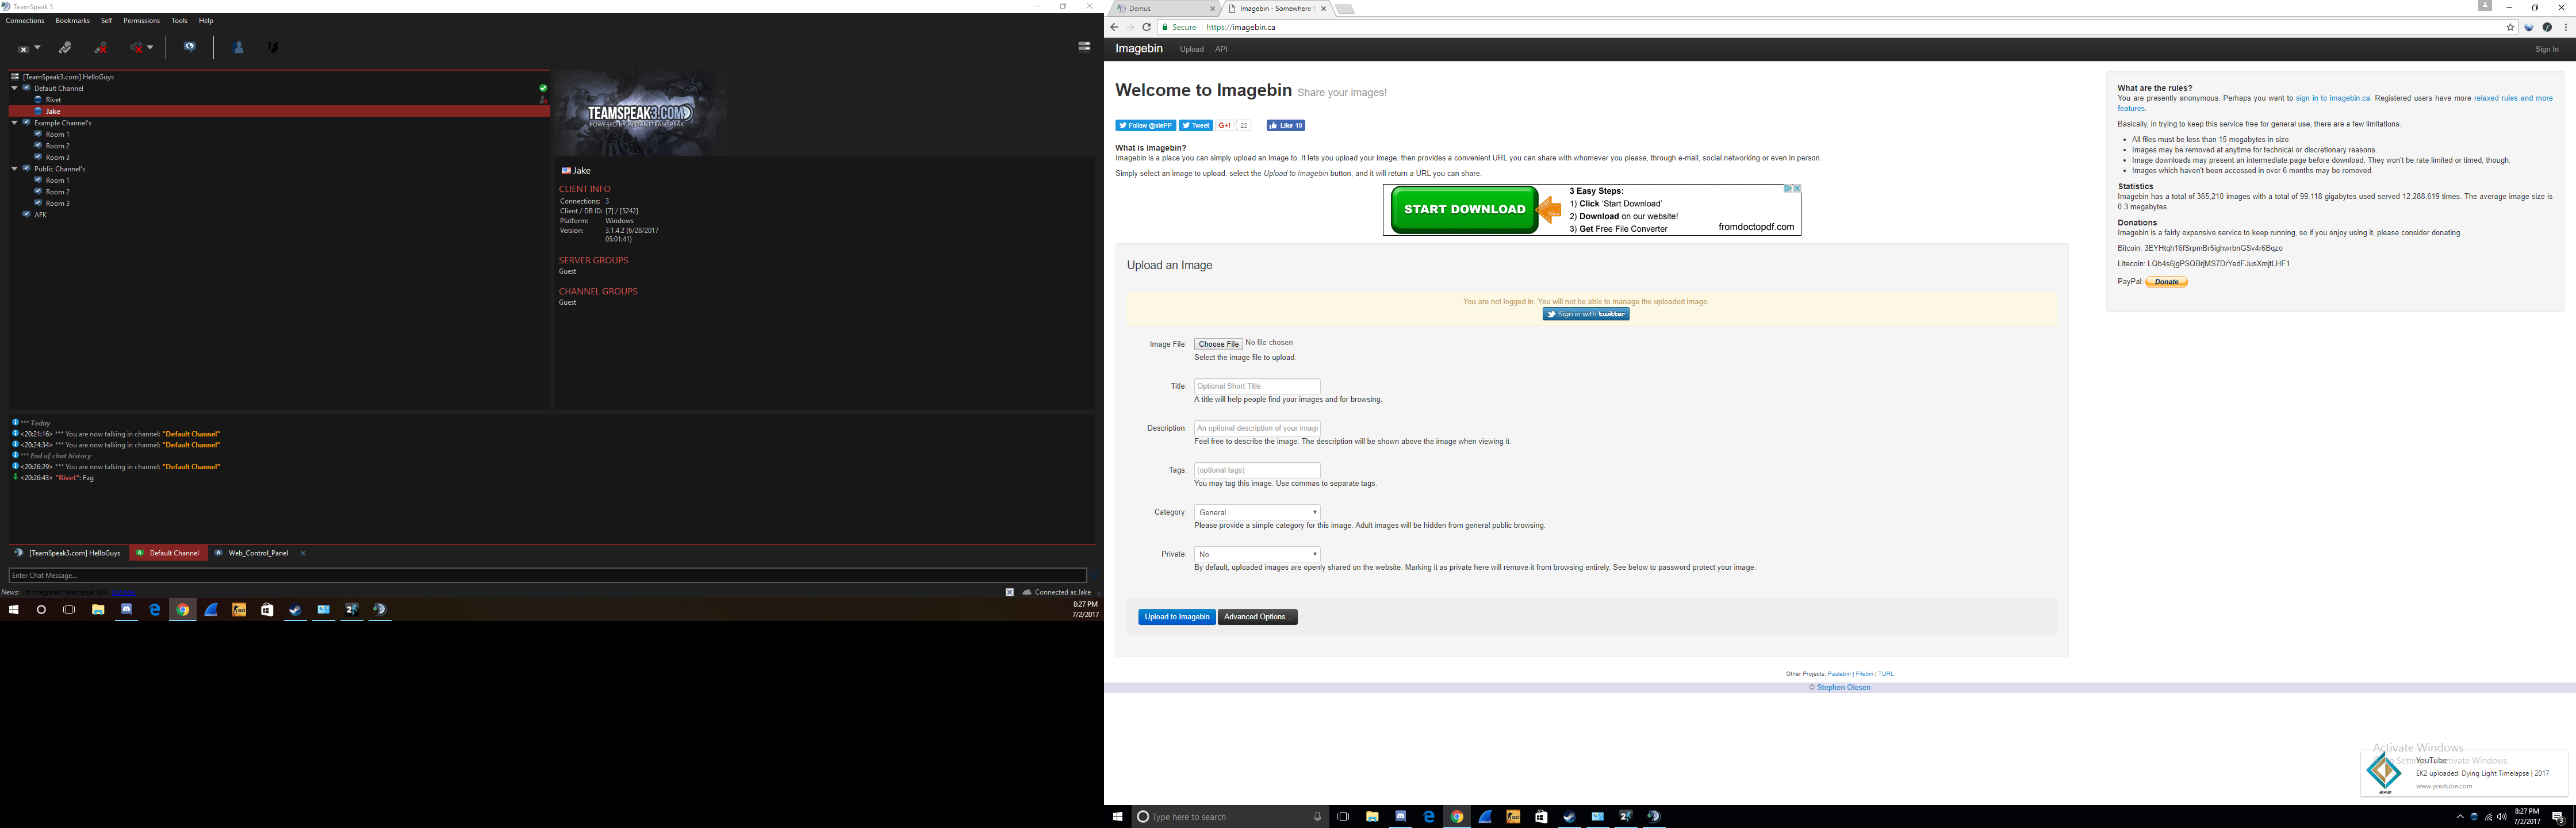The image size is (2576, 828).
Task: Click checked icon of Room 2 under Public Channel's
Action: click(x=38, y=192)
